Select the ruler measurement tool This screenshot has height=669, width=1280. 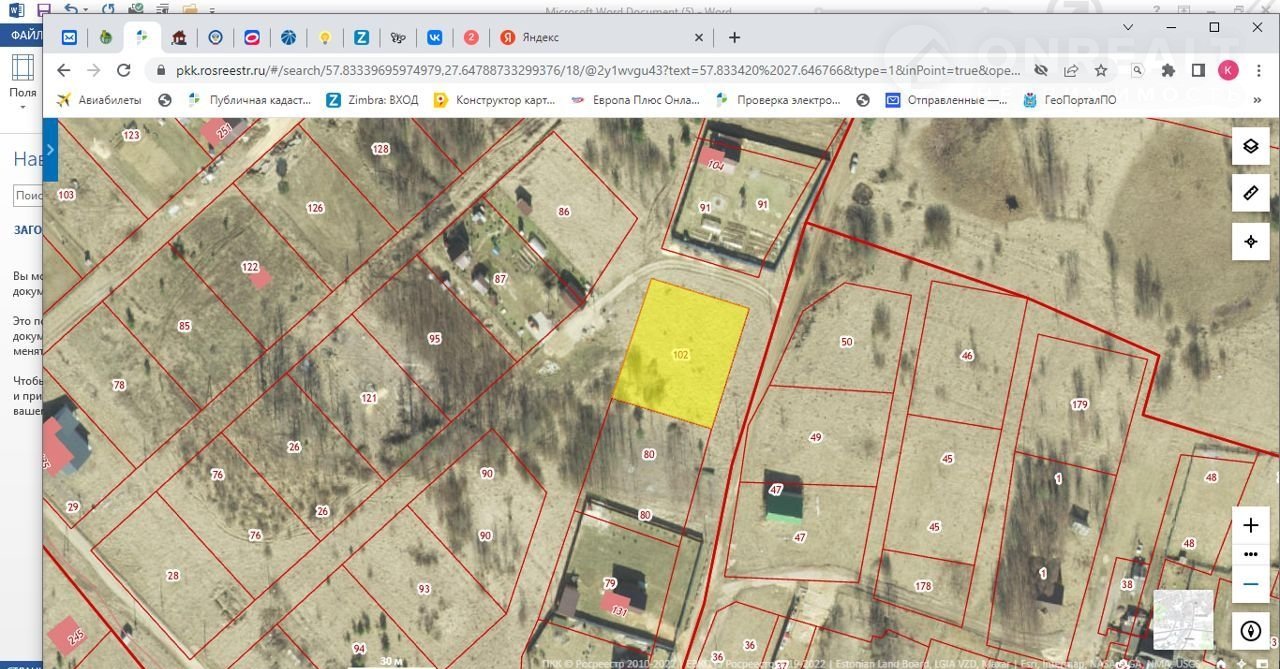[x=1250, y=193]
